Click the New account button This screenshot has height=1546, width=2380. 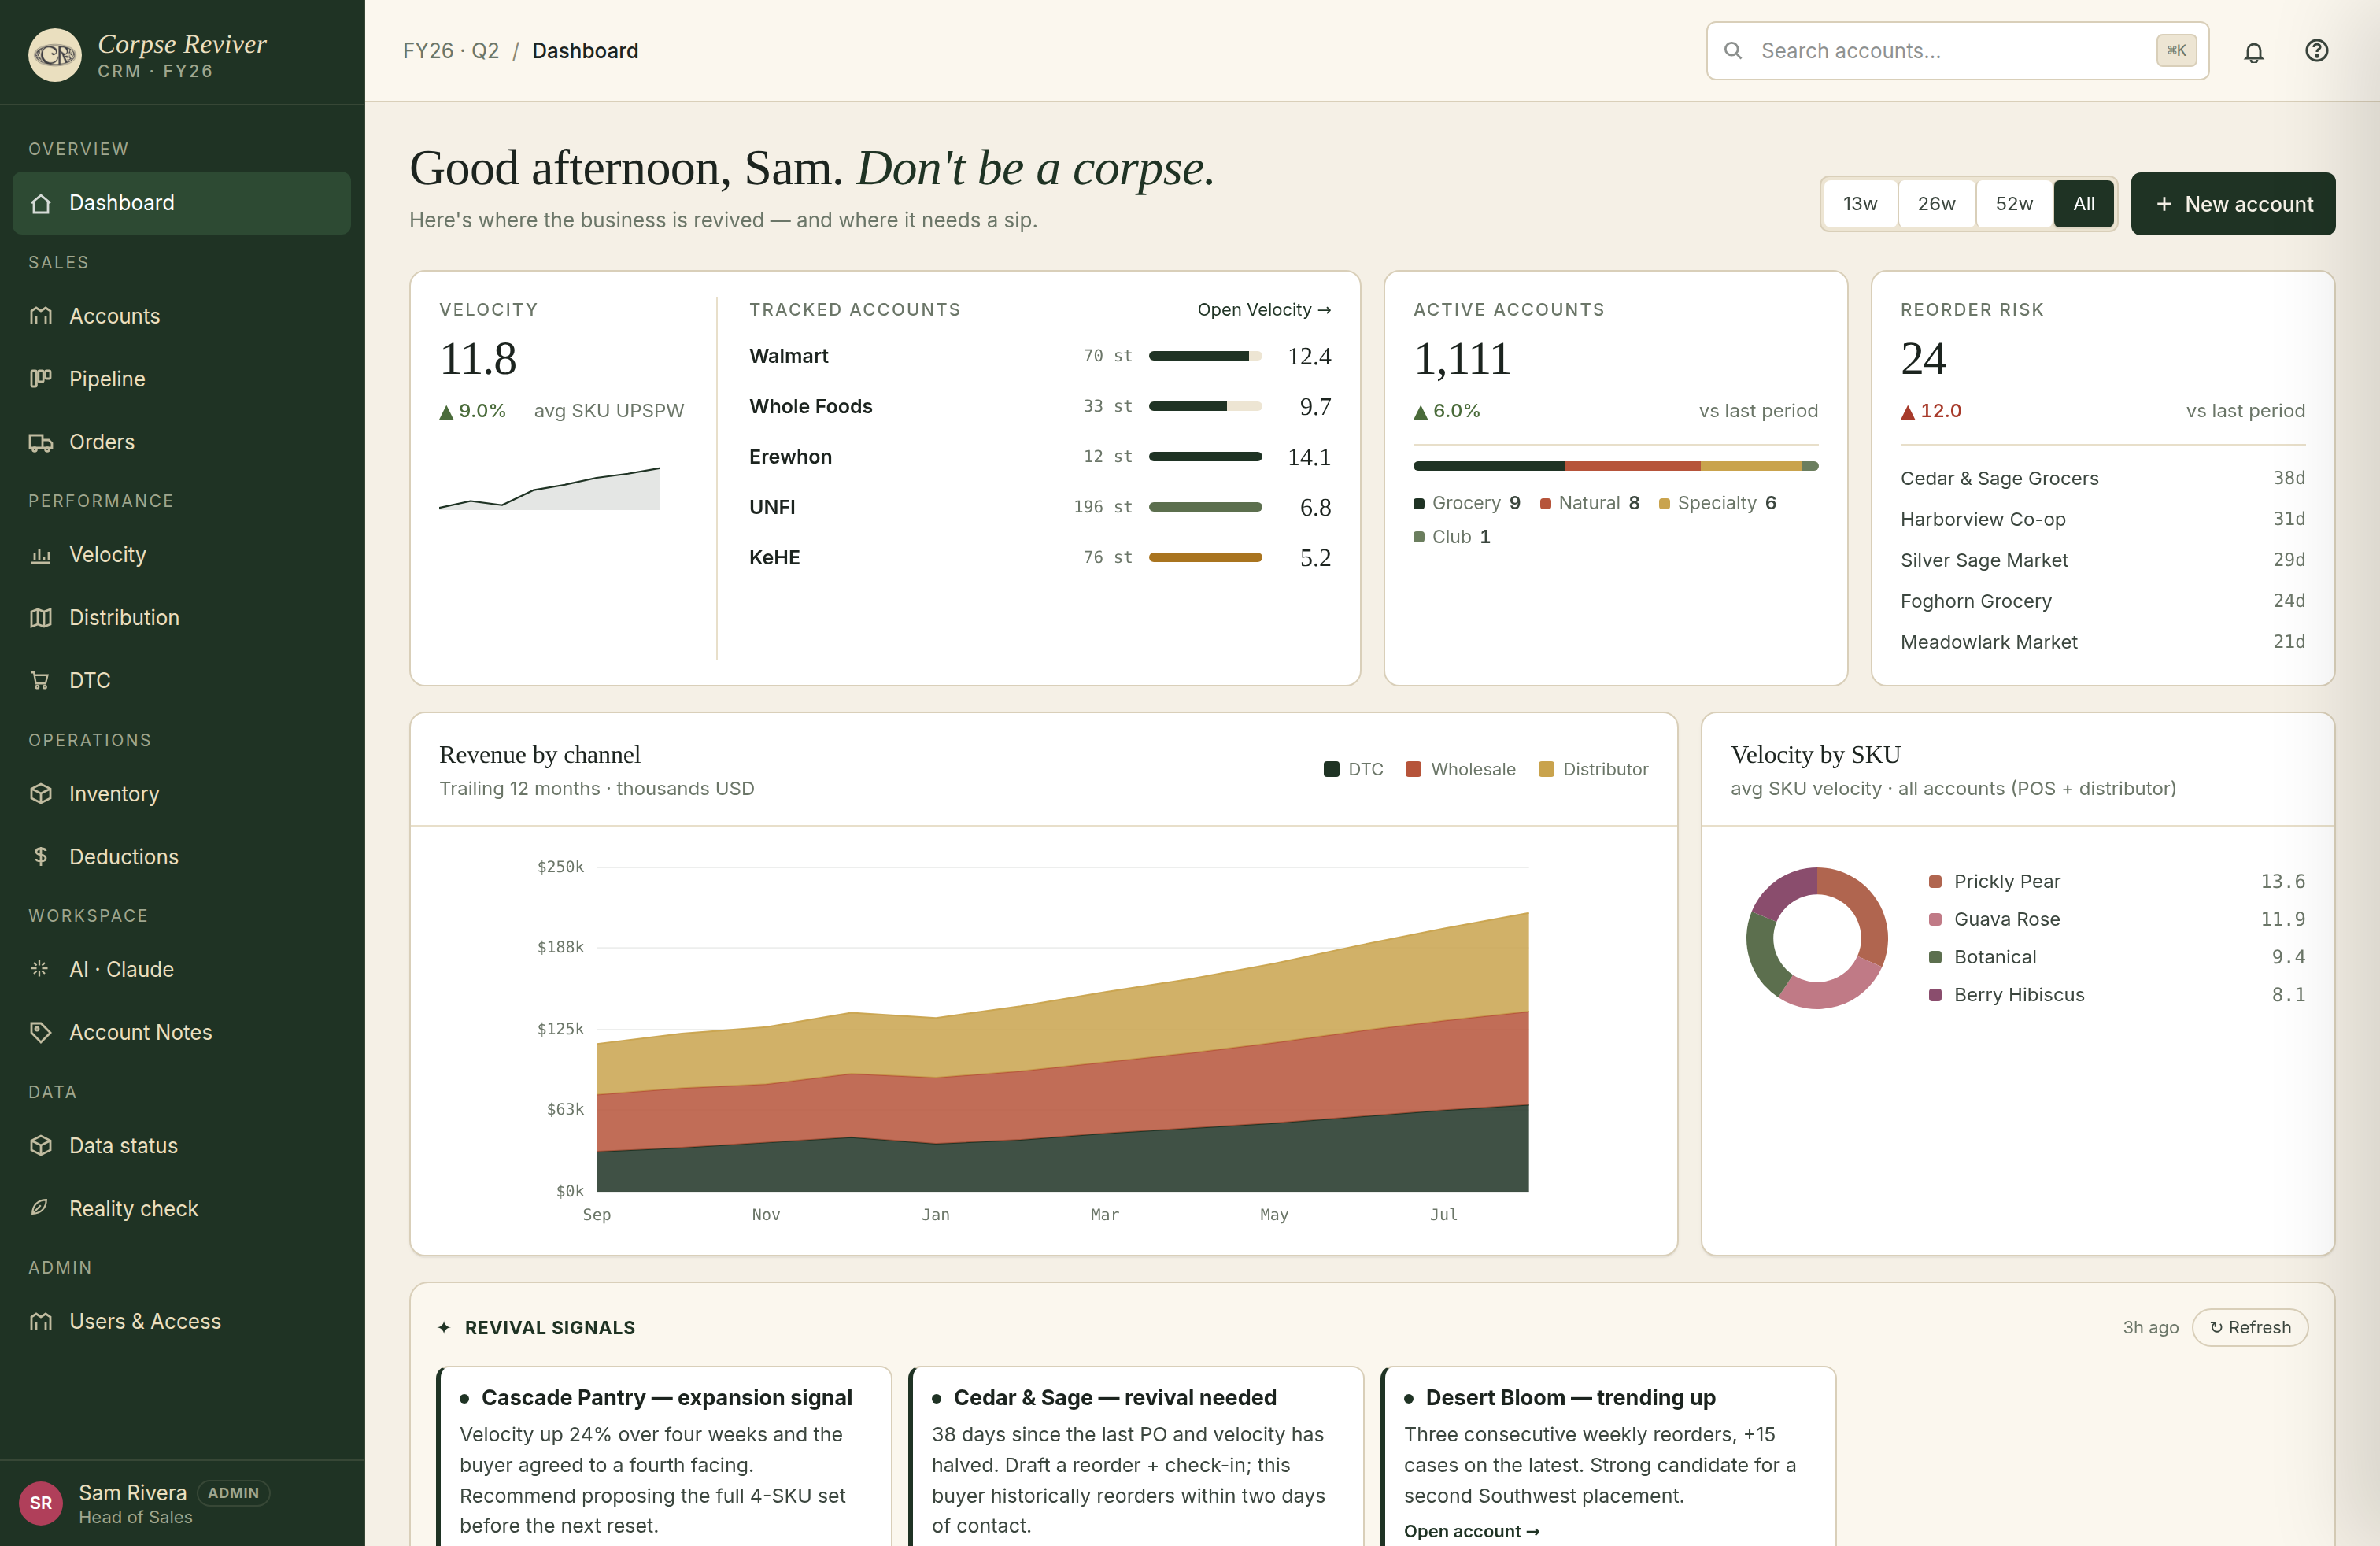click(x=2233, y=204)
